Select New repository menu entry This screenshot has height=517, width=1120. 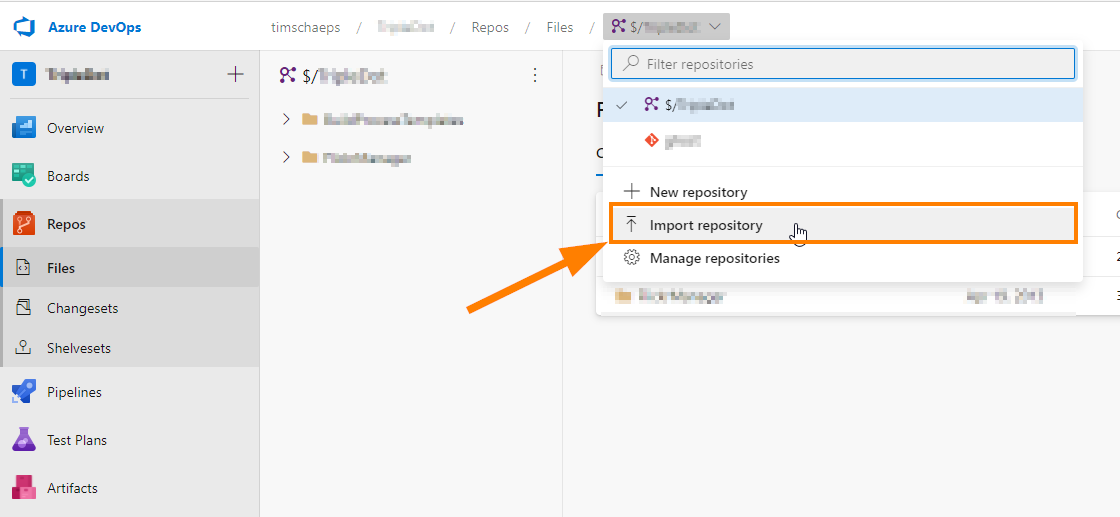[x=698, y=192]
